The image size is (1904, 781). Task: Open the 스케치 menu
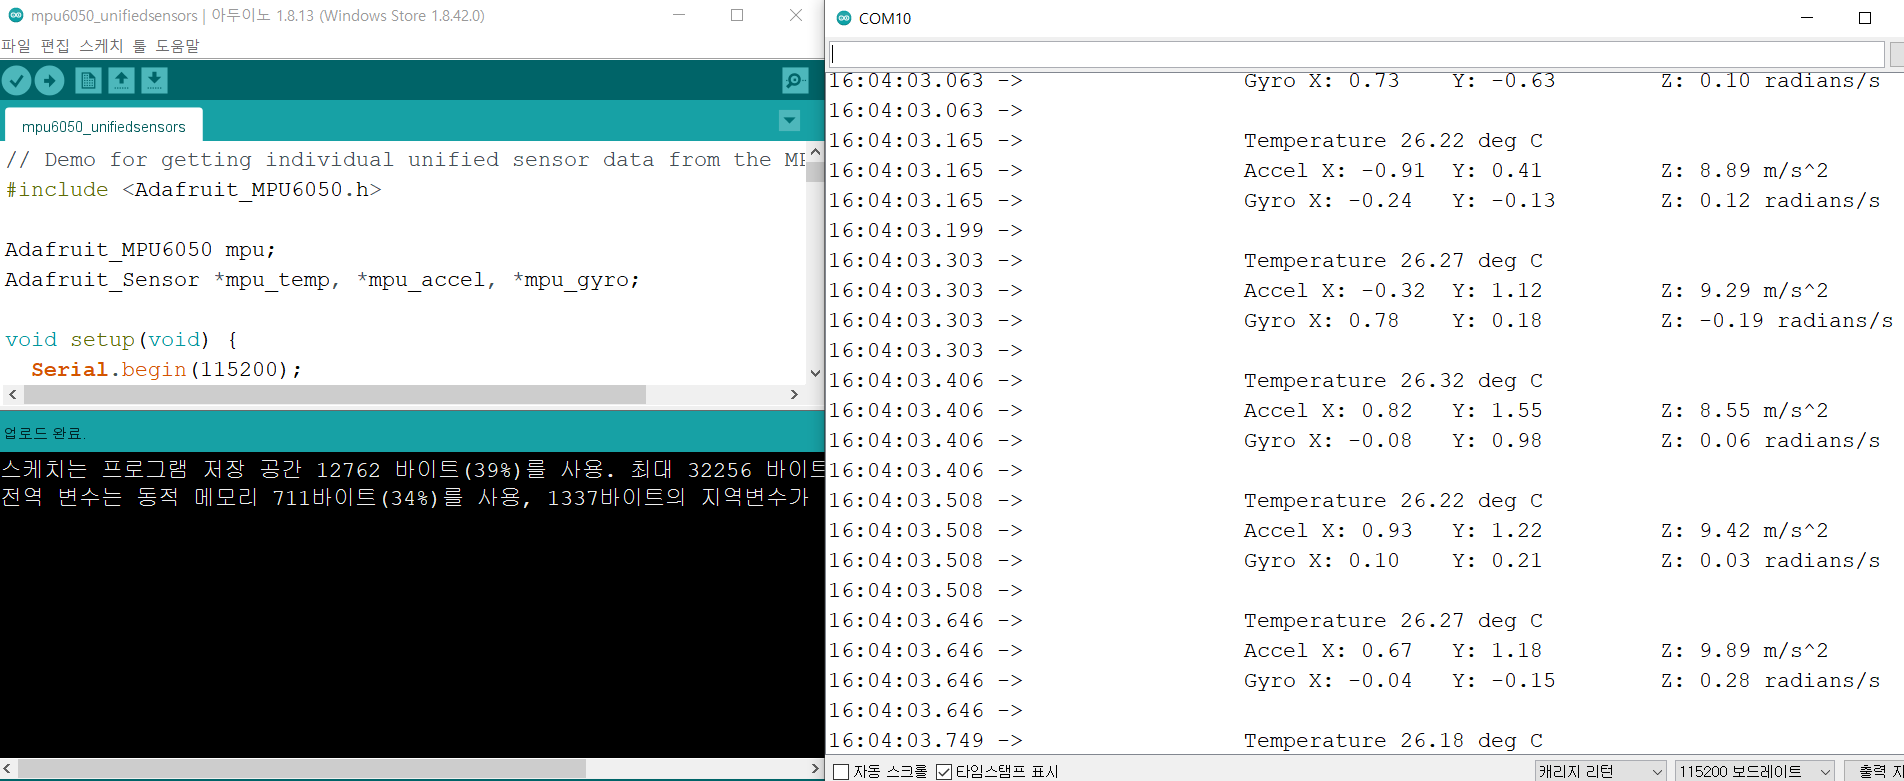[101, 46]
